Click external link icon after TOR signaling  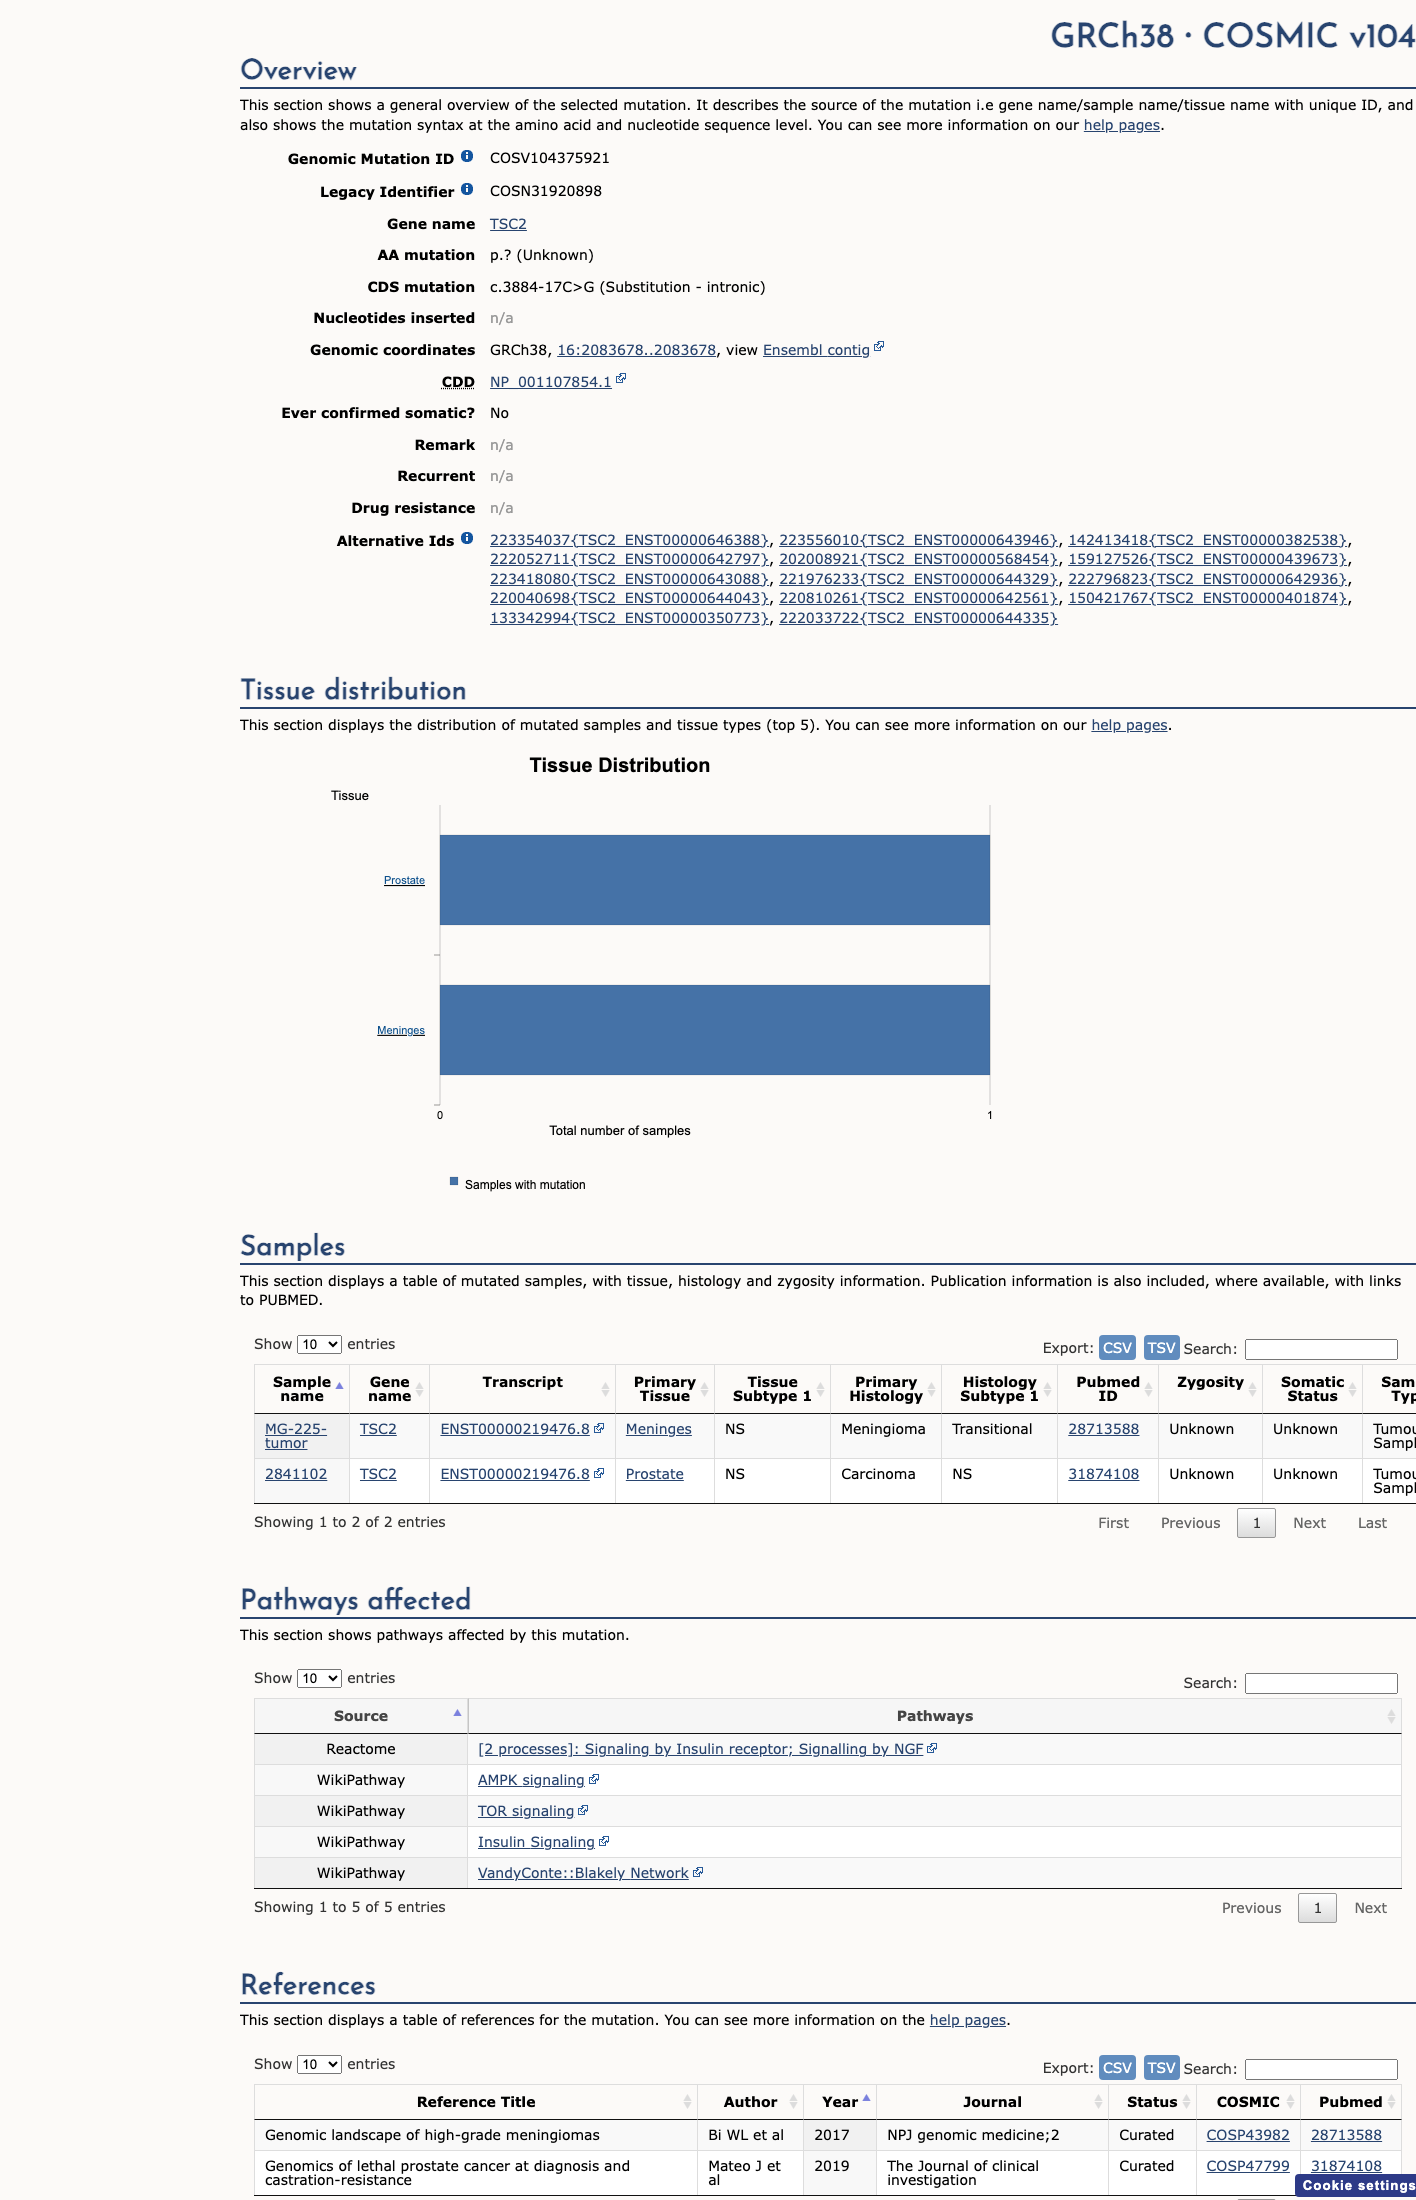tap(583, 1811)
